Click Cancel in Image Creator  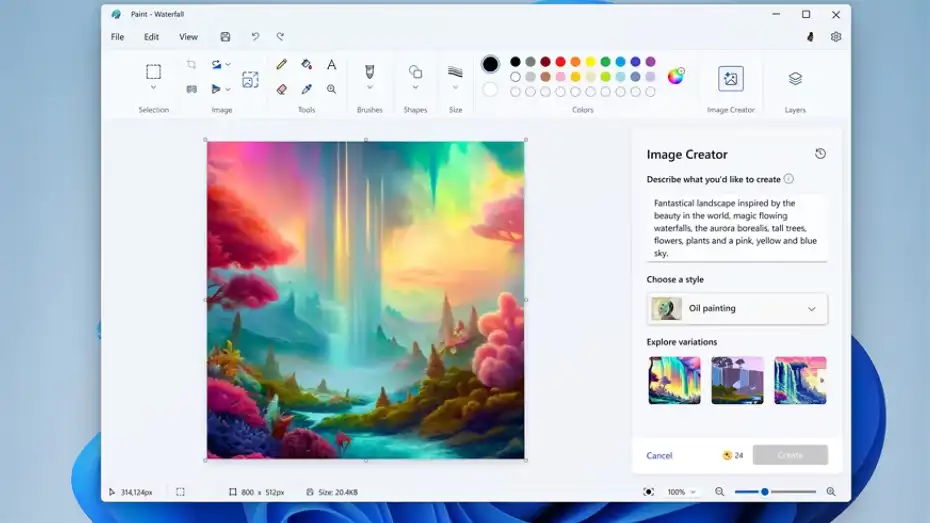659,455
